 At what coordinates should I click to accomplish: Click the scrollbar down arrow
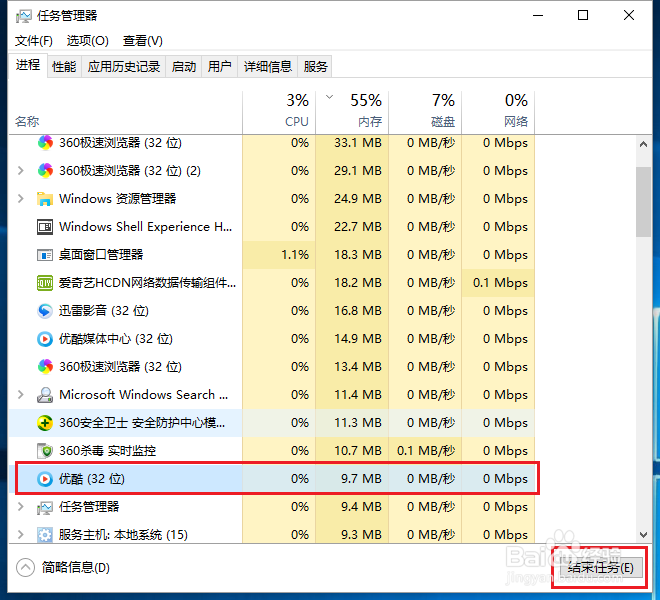tap(643, 535)
